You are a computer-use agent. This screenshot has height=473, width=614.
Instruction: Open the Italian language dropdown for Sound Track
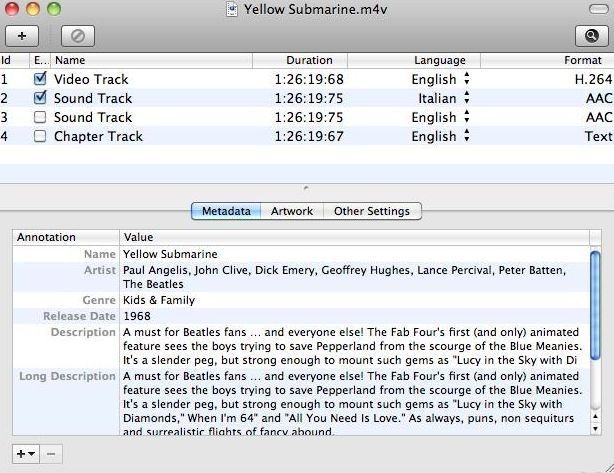pyautogui.click(x=444, y=98)
